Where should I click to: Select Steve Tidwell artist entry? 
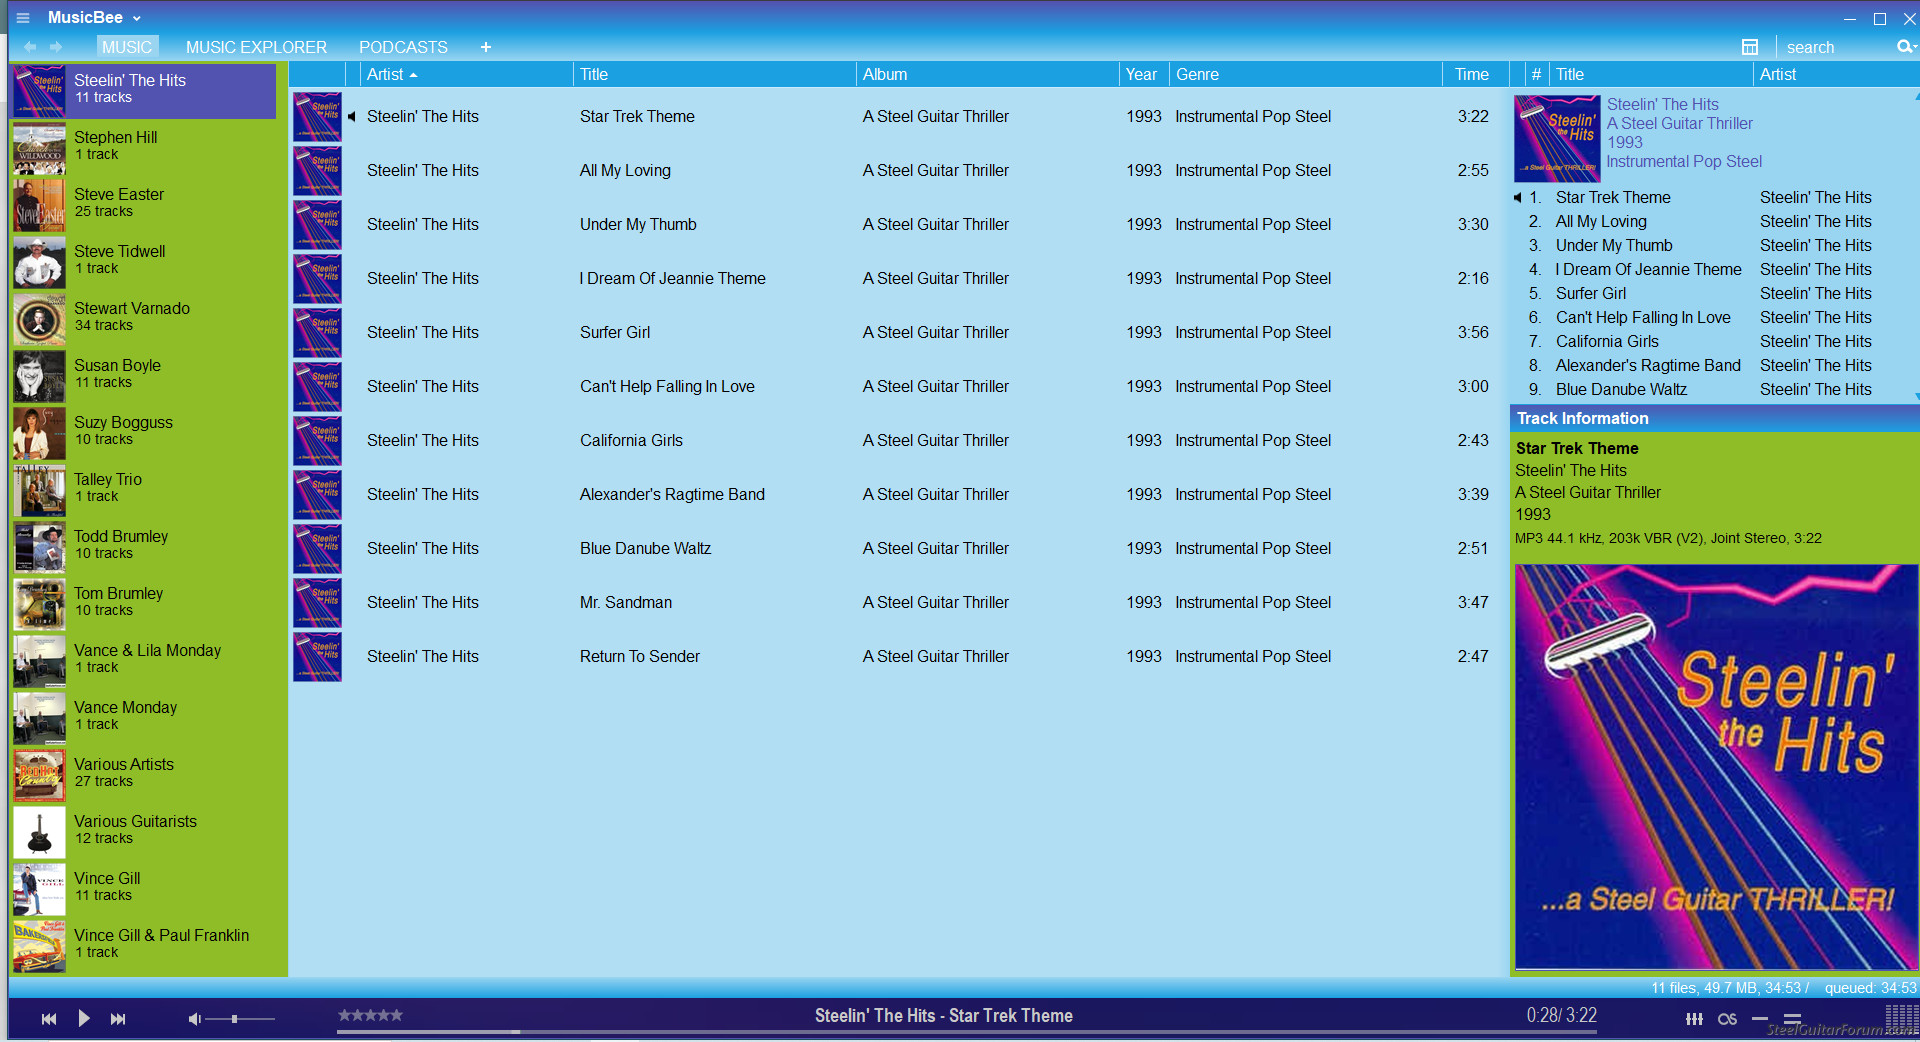(x=145, y=262)
